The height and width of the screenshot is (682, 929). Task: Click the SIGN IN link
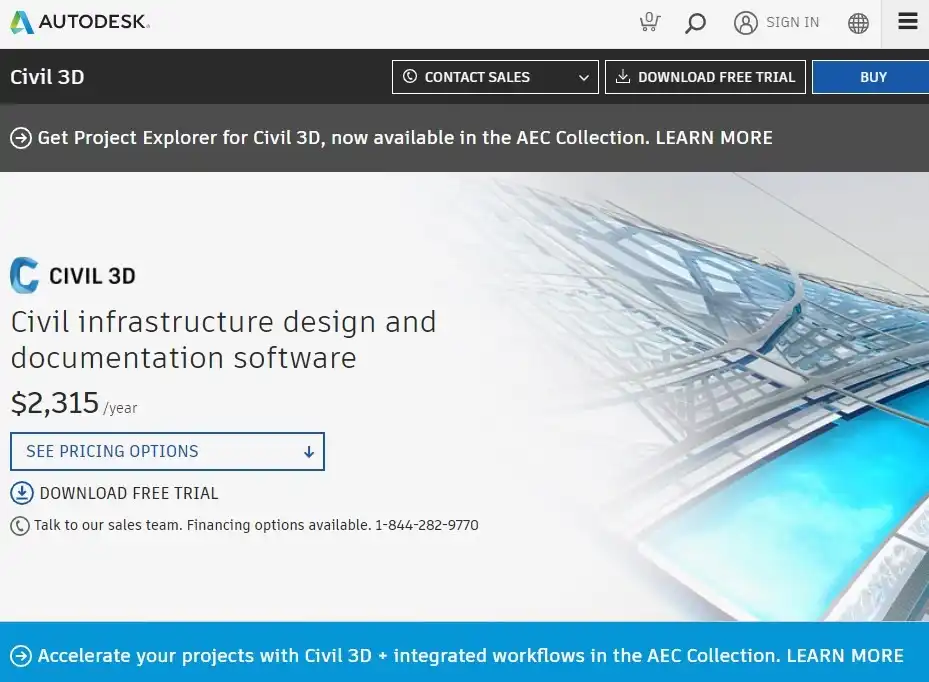click(792, 23)
